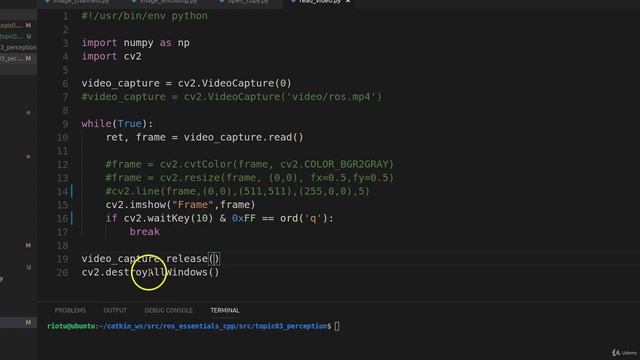Click the 'break' keyword
Image resolution: width=640 pixels, height=360 pixels.
(x=144, y=231)
